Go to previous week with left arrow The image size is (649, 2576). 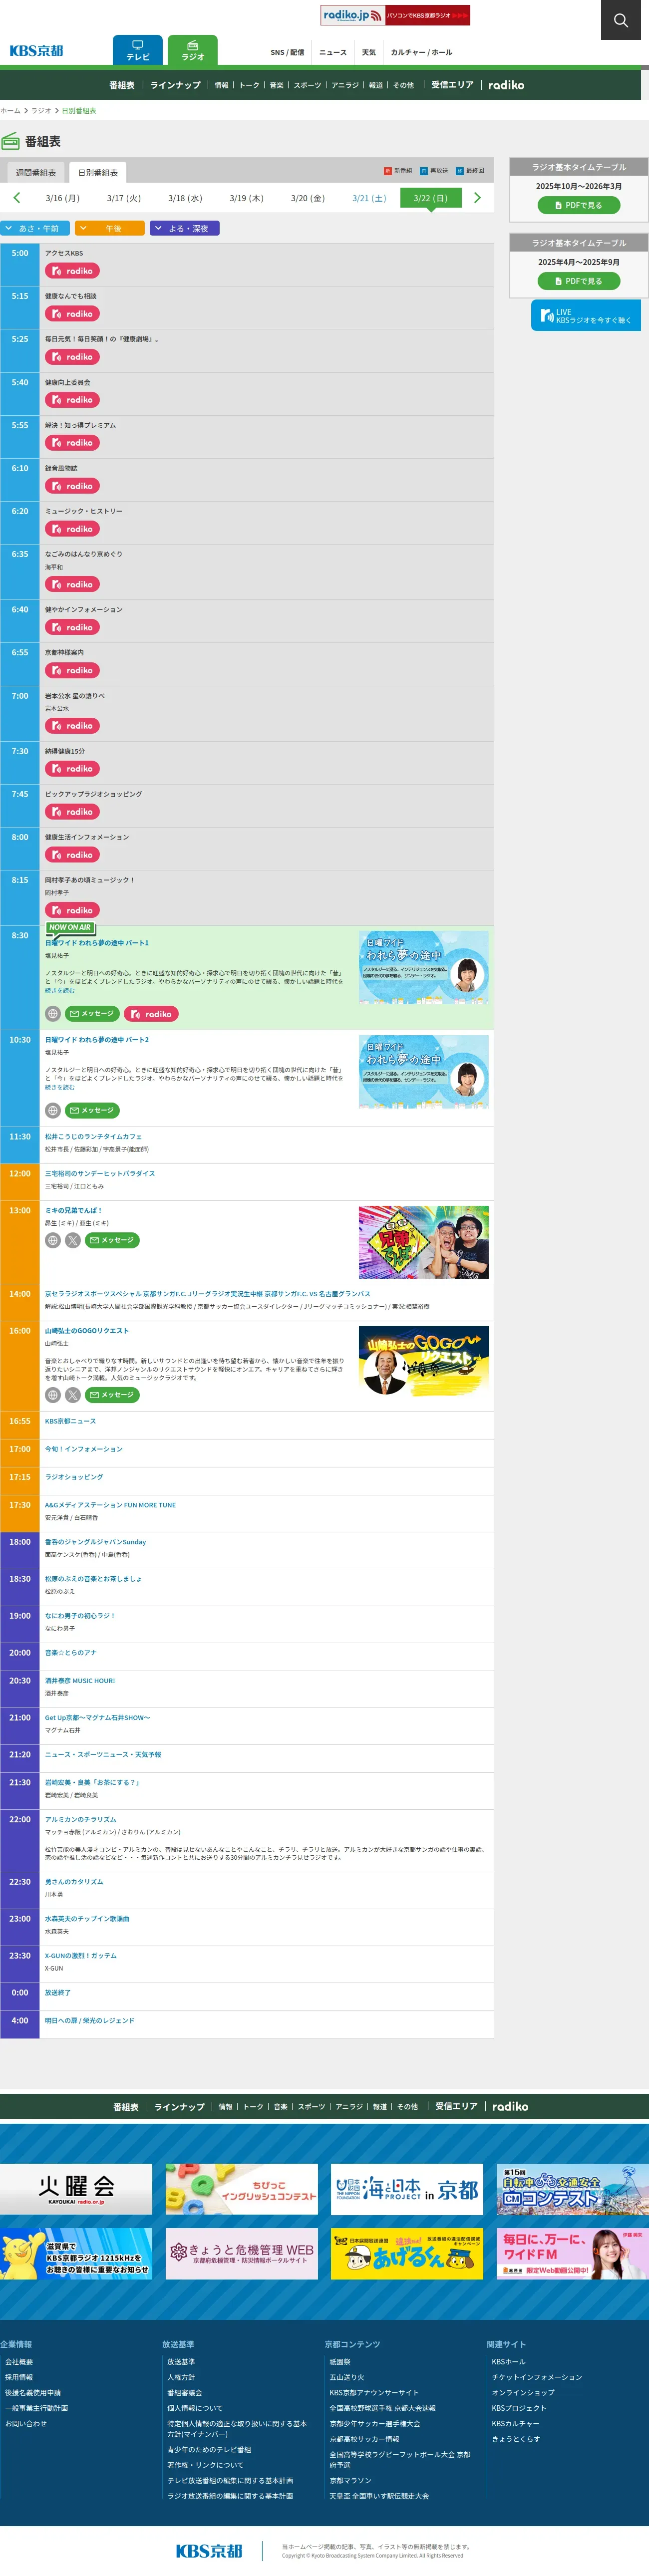[x=16, y=198]
